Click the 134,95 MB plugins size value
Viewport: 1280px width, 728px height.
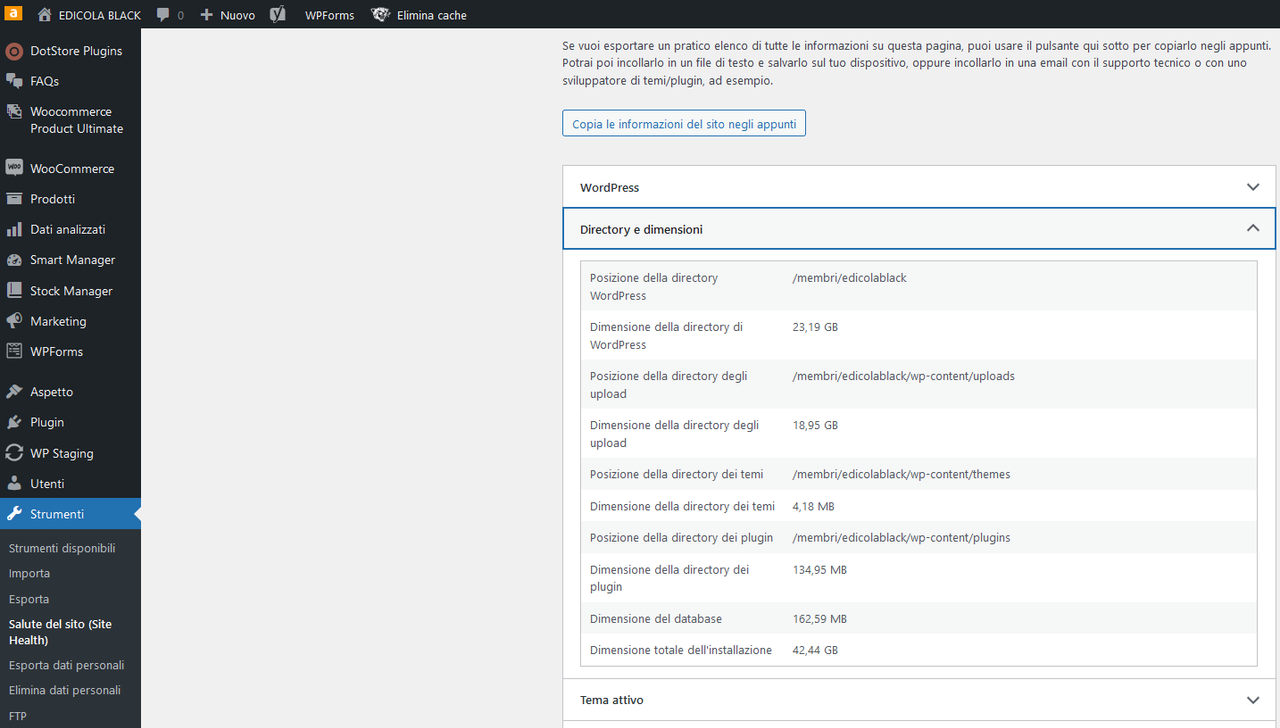pos(819,570)
